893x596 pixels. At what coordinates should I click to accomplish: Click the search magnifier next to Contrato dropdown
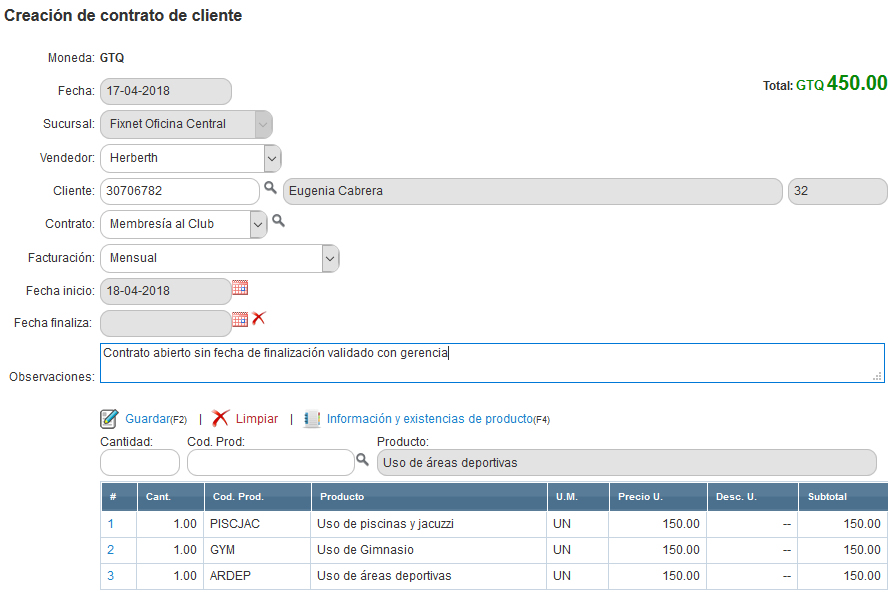(278, 221)
